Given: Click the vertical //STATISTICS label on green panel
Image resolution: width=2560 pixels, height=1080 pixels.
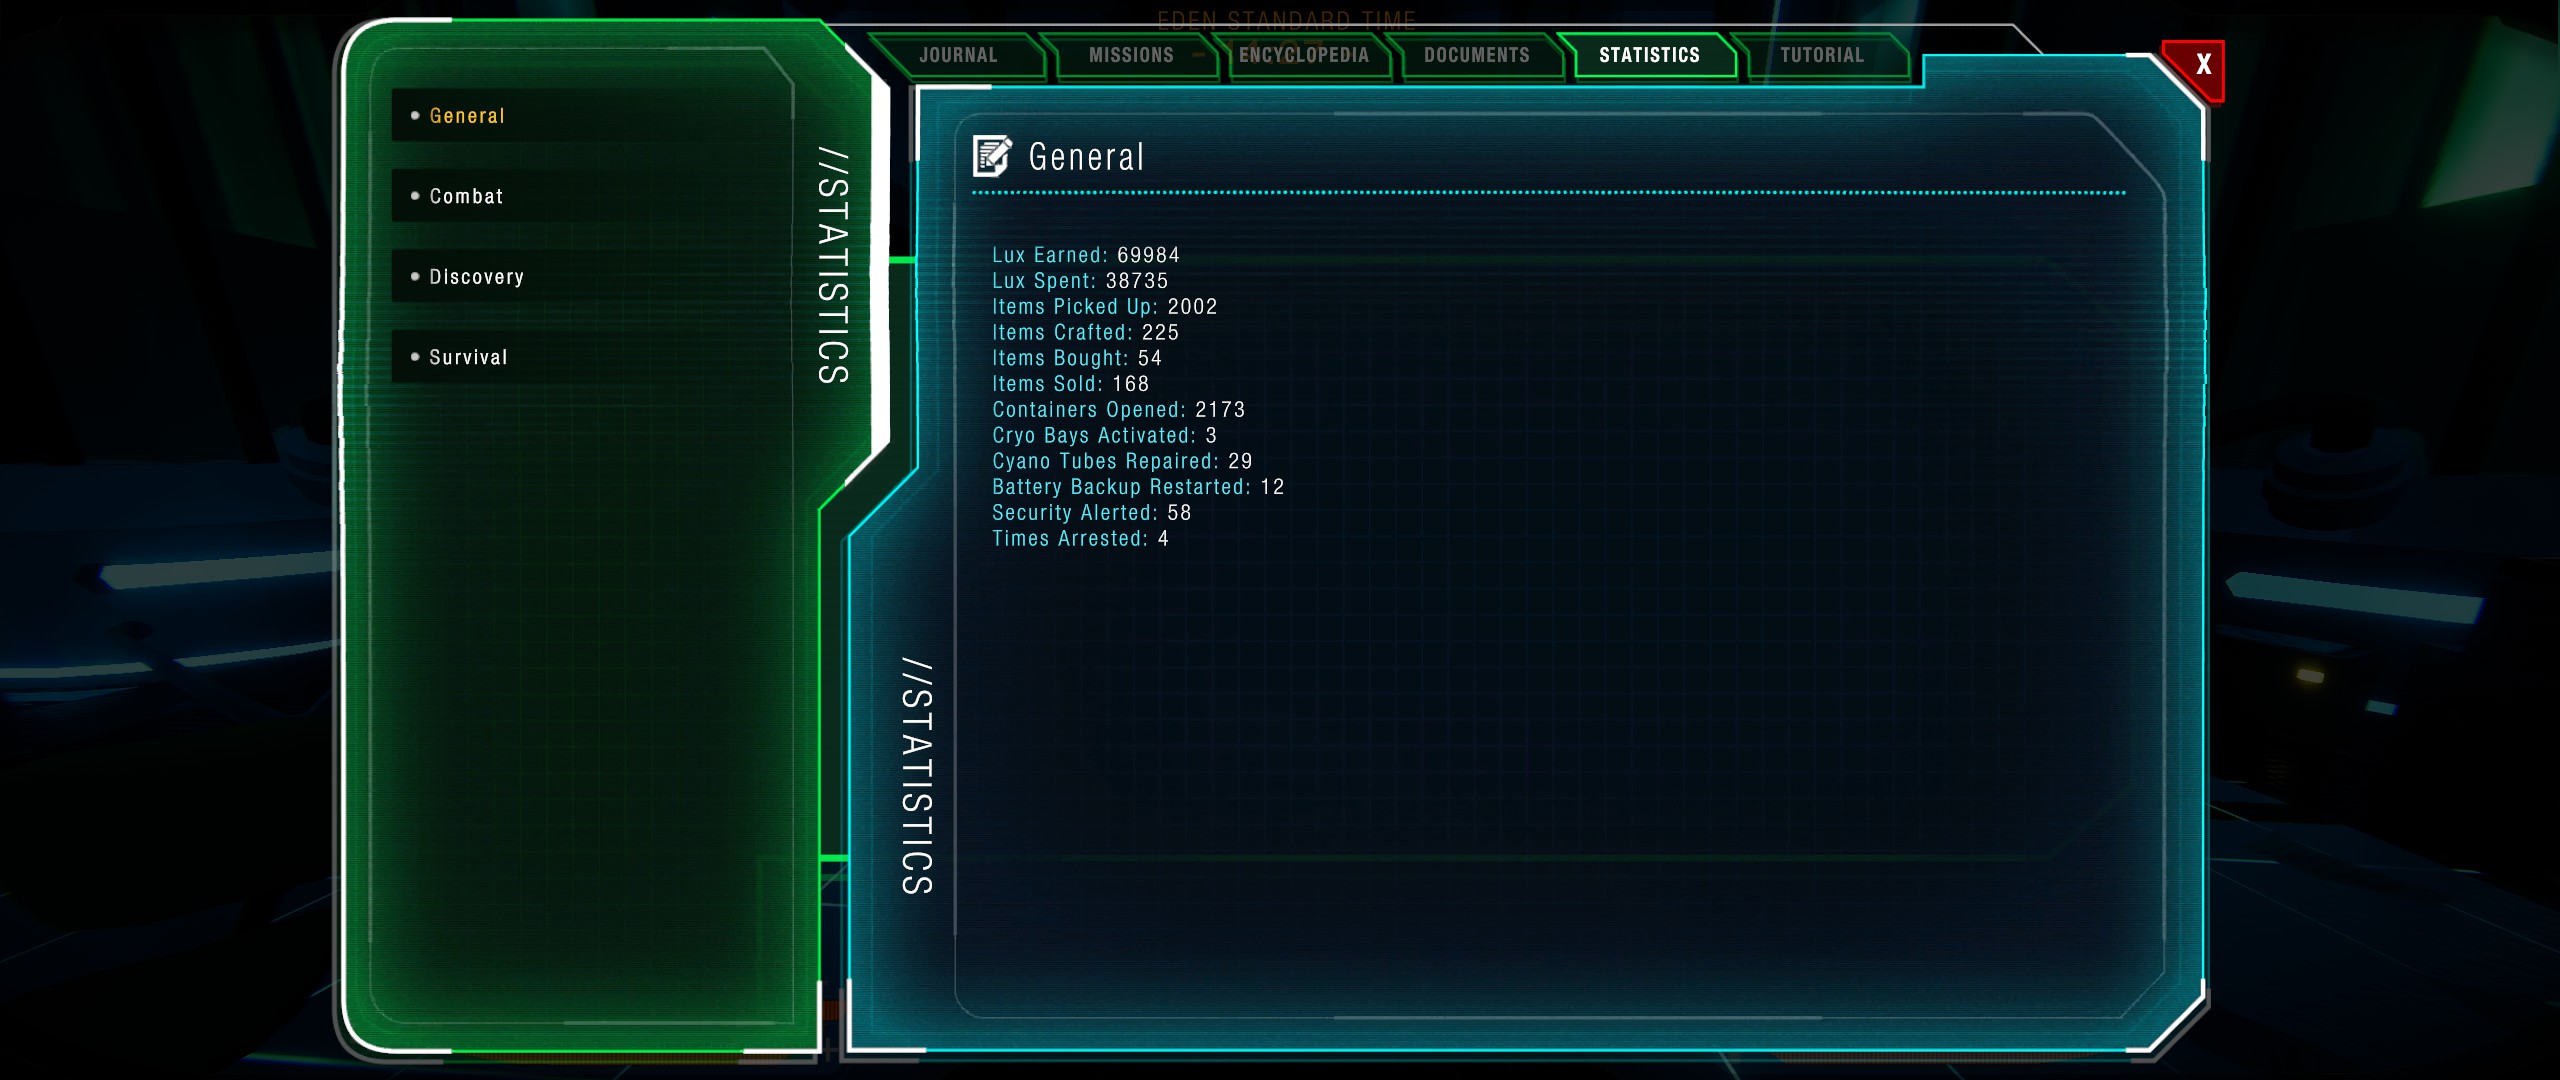Looking at the screenshot, I should (x=833, y=266).
